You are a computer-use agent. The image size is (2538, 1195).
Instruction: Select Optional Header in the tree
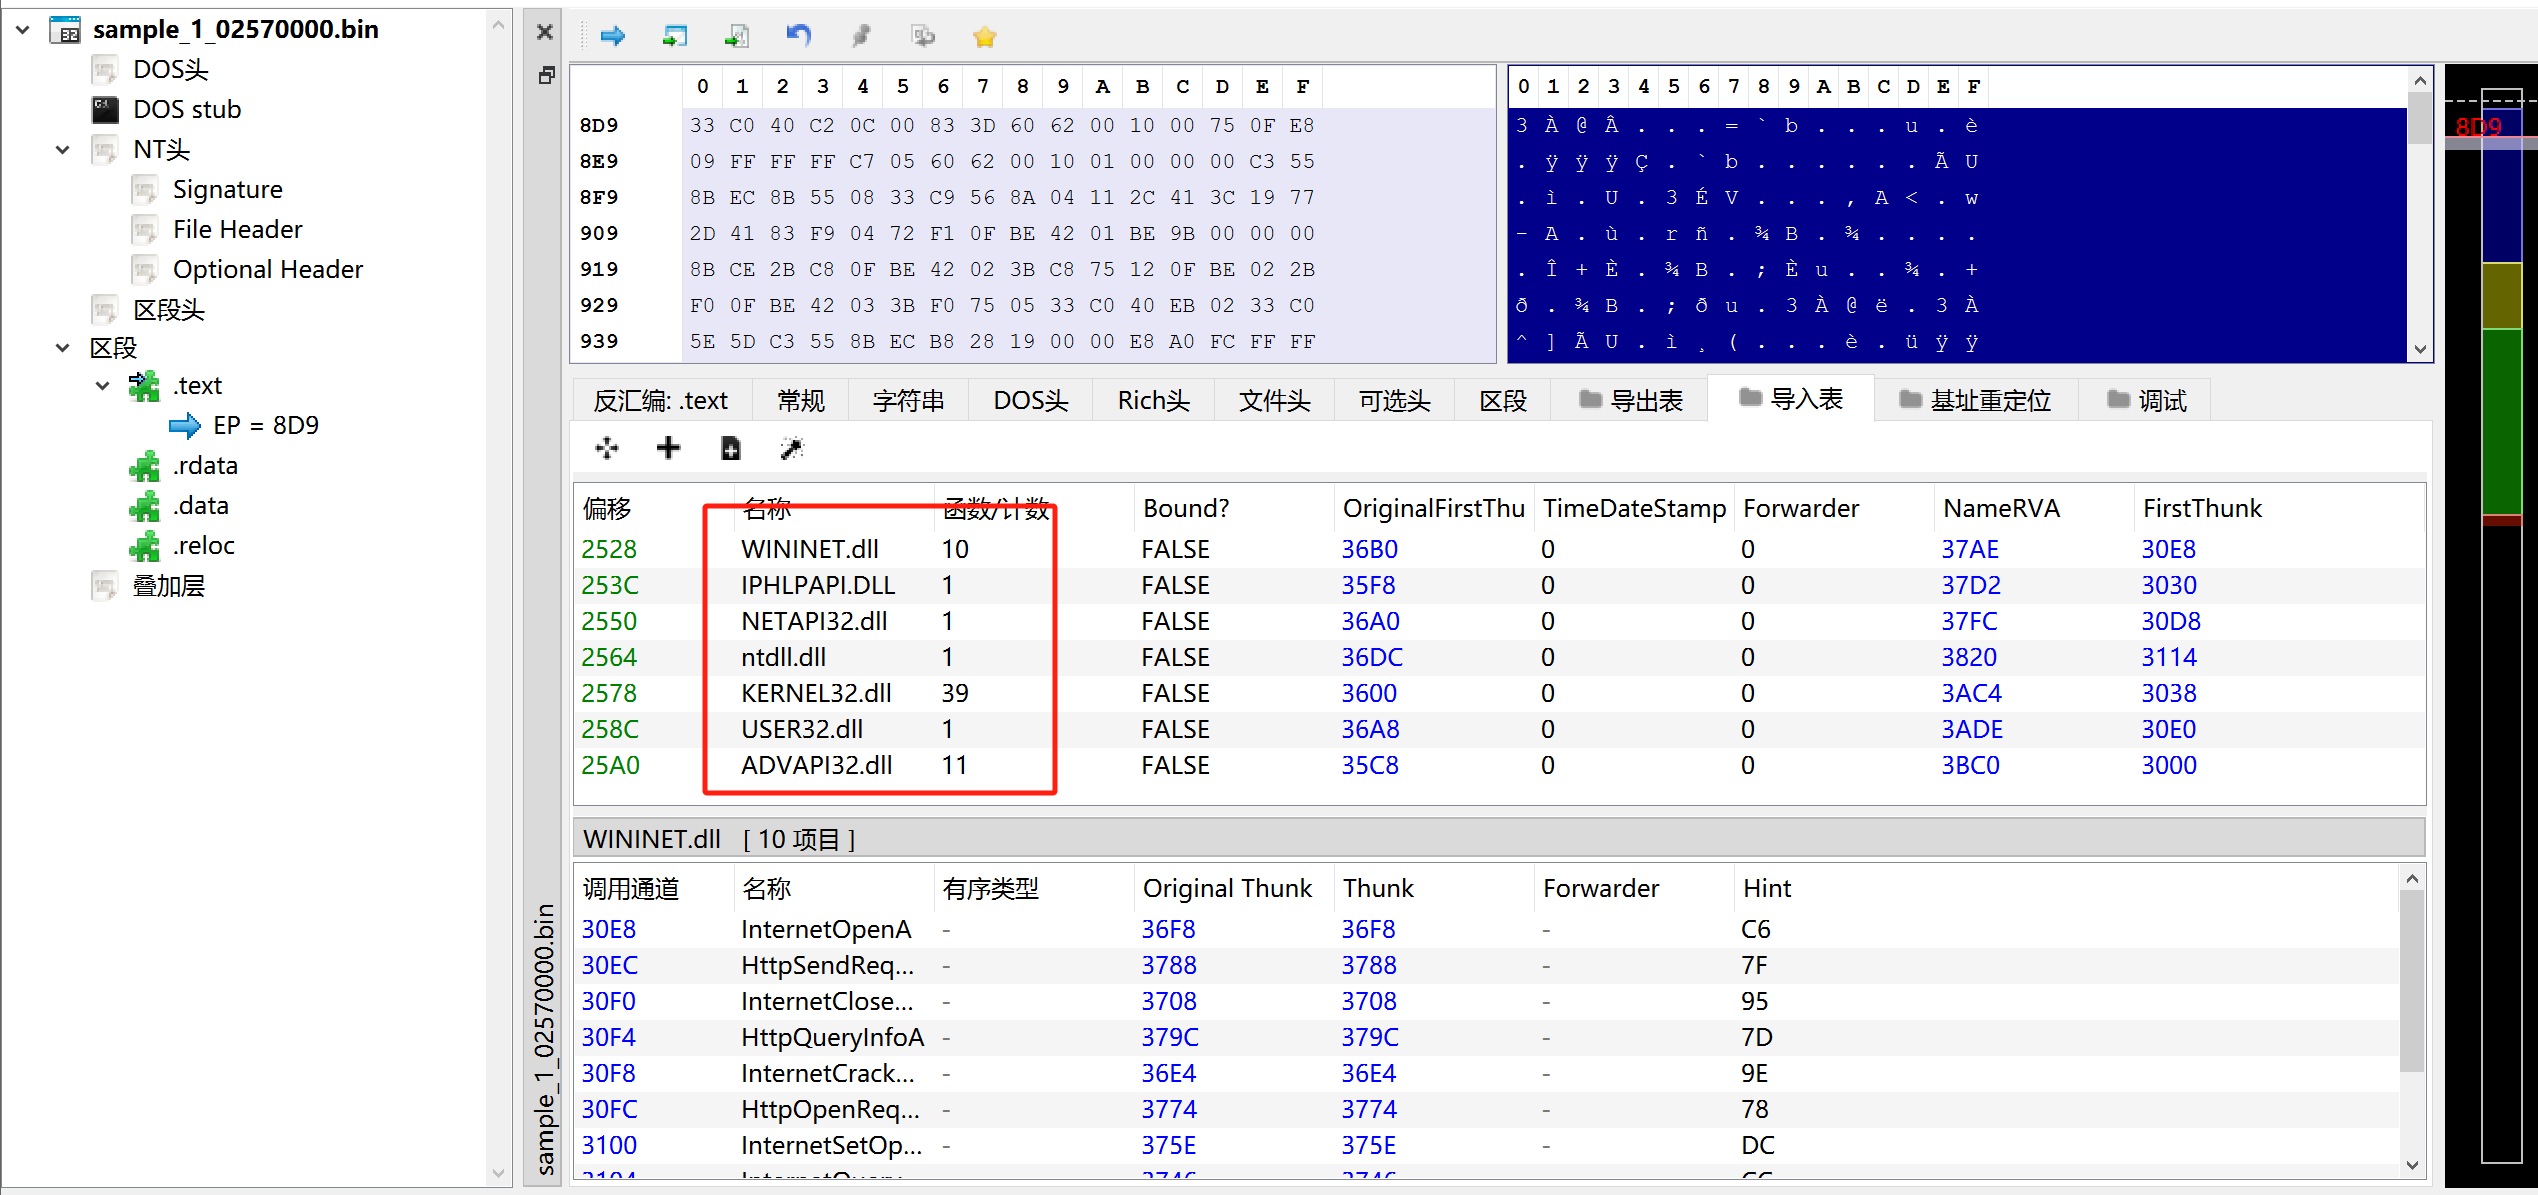coord(268,269)
